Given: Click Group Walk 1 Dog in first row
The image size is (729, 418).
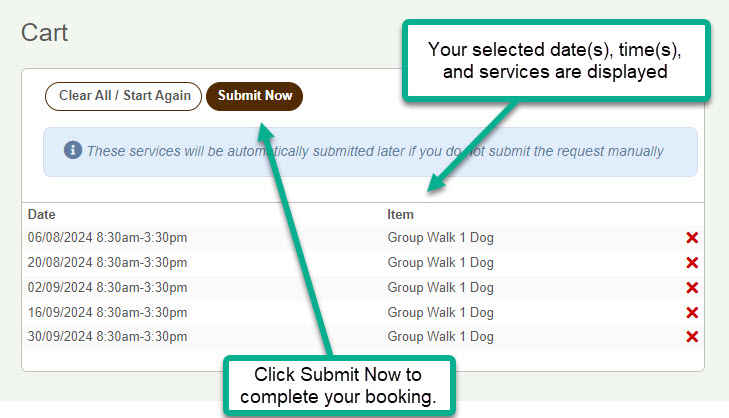Looking at the screenshot, I should (440, 238).
